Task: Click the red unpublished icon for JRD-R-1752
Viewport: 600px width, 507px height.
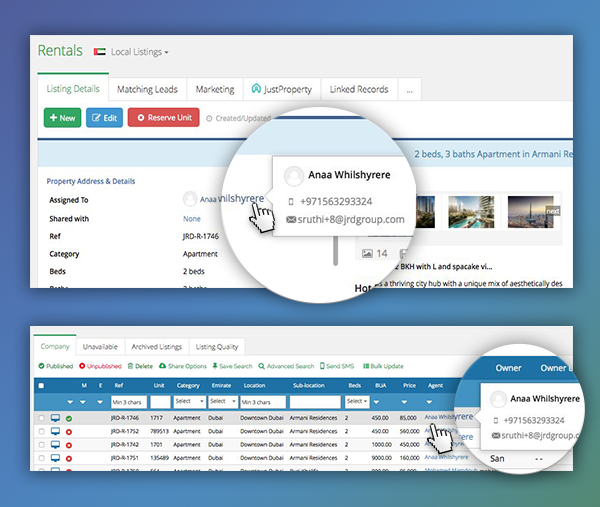Action: [69, 432]
